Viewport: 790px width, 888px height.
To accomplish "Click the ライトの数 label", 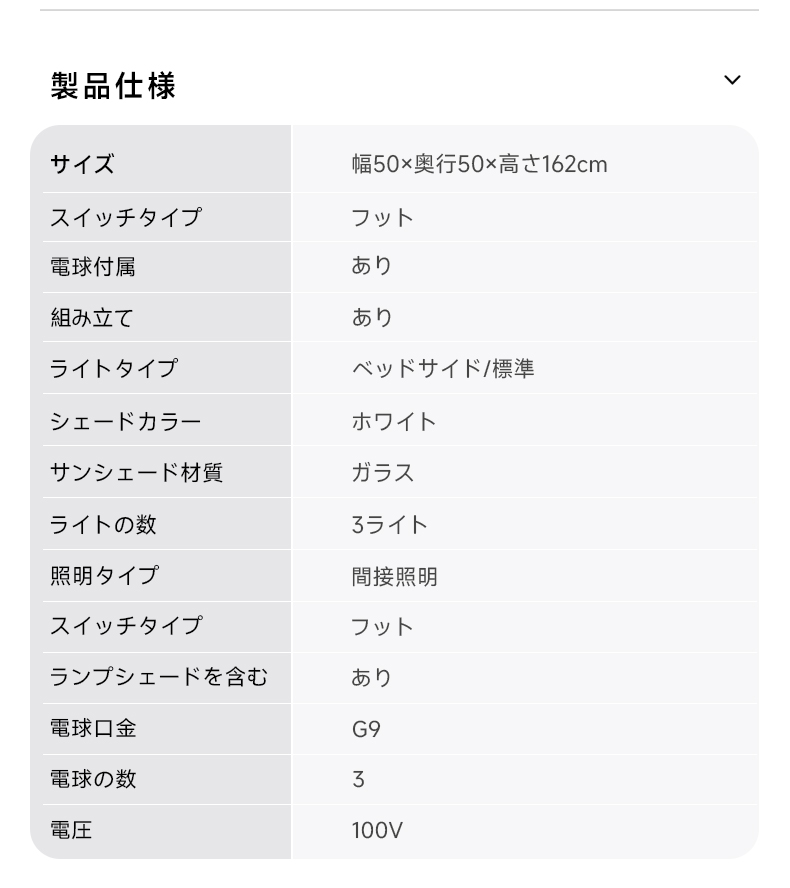I will pos(103,524).
